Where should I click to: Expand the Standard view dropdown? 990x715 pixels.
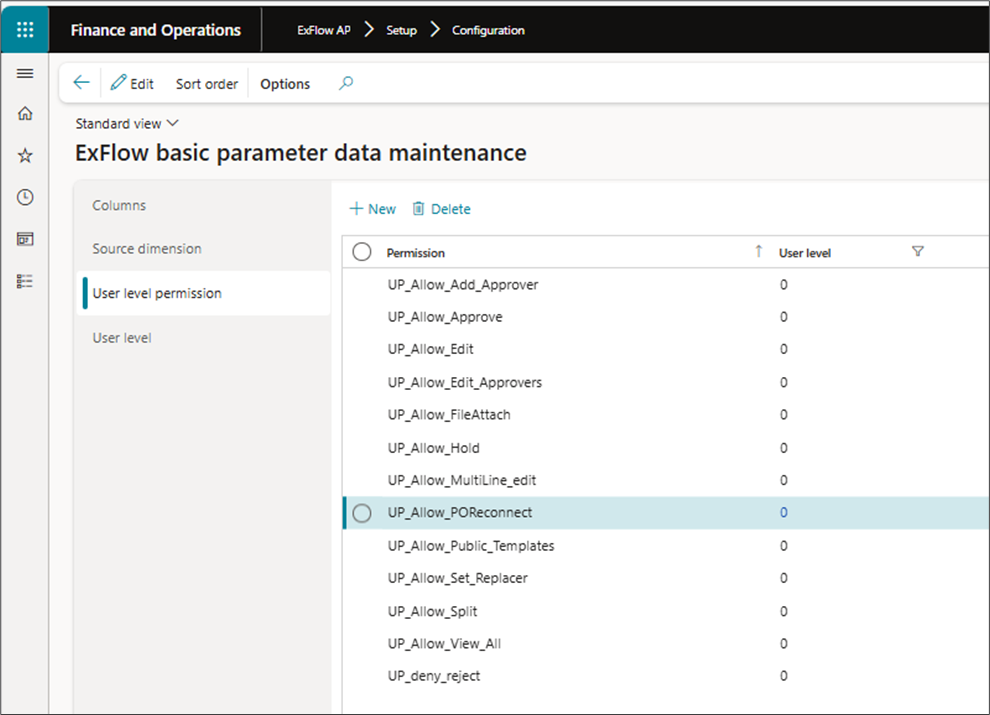pyautogui.click(x=127, y=124)
